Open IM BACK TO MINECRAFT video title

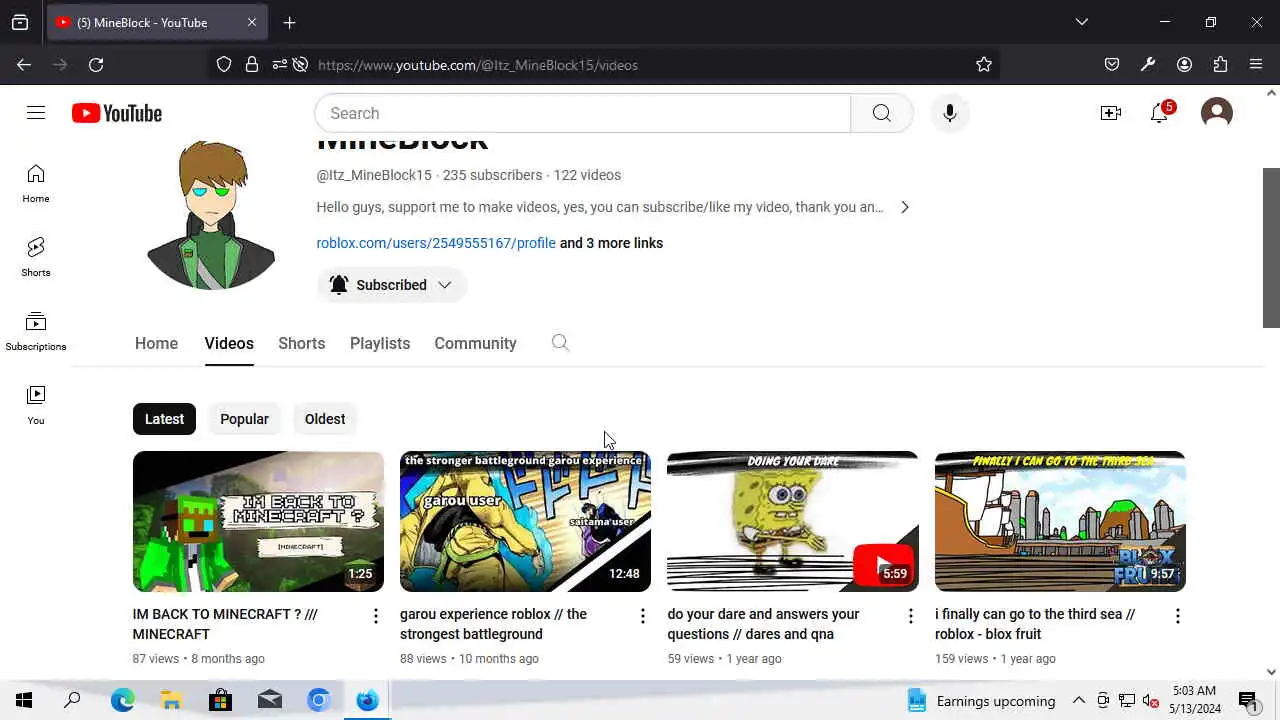(x=225, y=624)
